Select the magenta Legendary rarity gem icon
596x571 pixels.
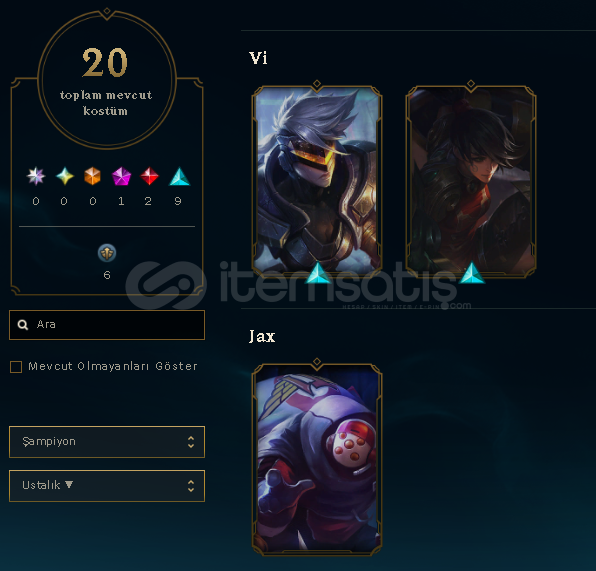pos(121,176)
